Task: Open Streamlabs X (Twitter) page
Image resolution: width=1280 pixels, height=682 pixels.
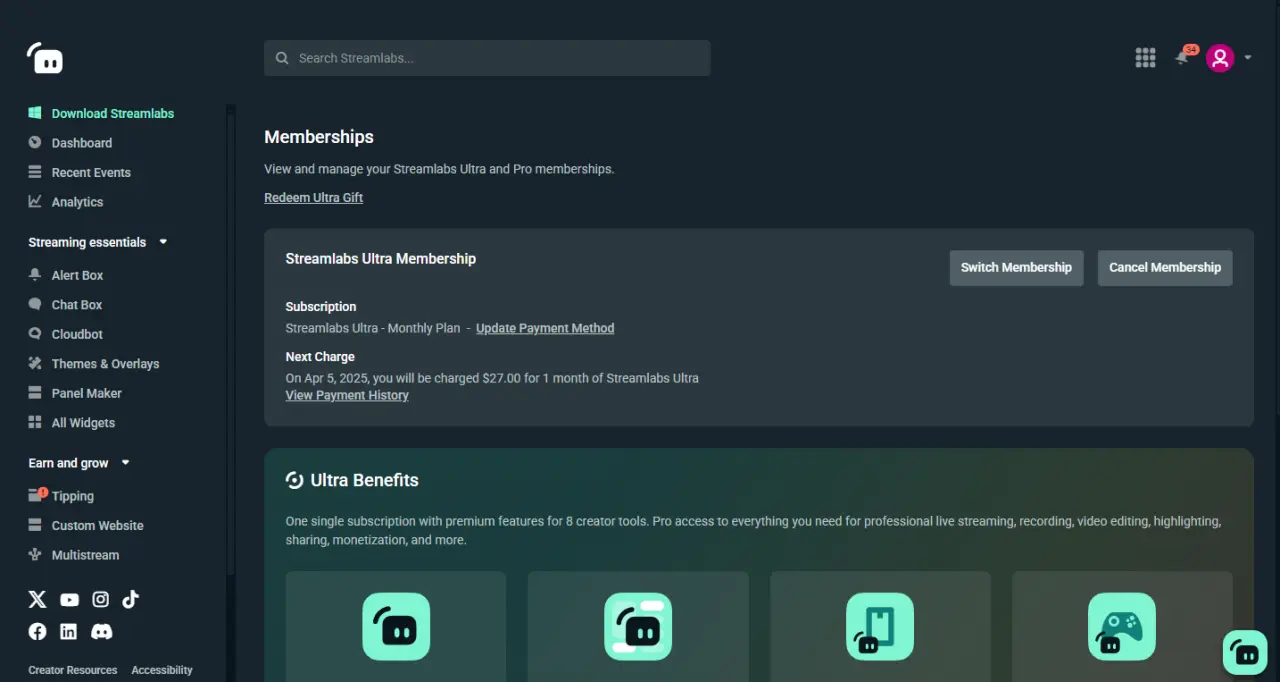Action: click(37, 599)
